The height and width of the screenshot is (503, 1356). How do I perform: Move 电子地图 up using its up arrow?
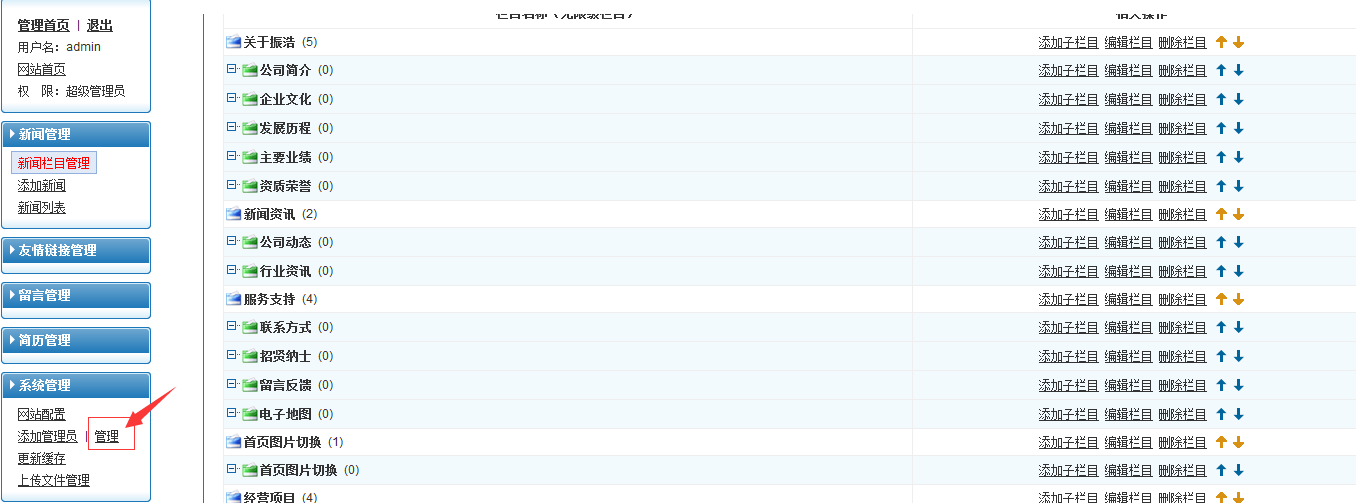(x=1221, y=414)
